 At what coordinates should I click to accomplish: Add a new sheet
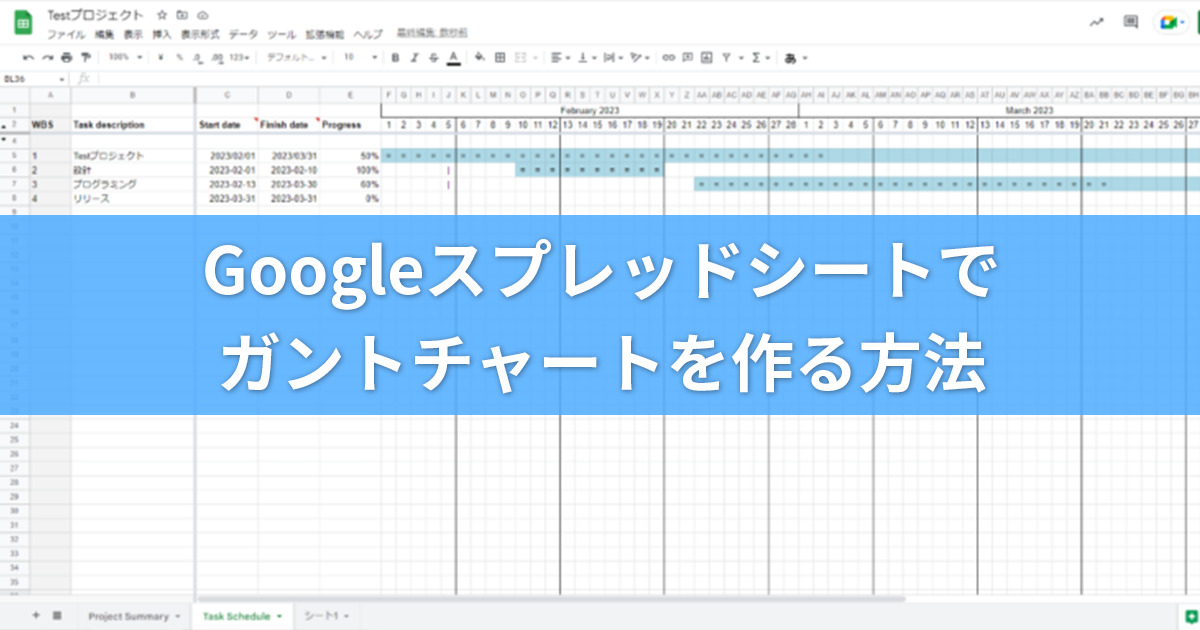36,615
